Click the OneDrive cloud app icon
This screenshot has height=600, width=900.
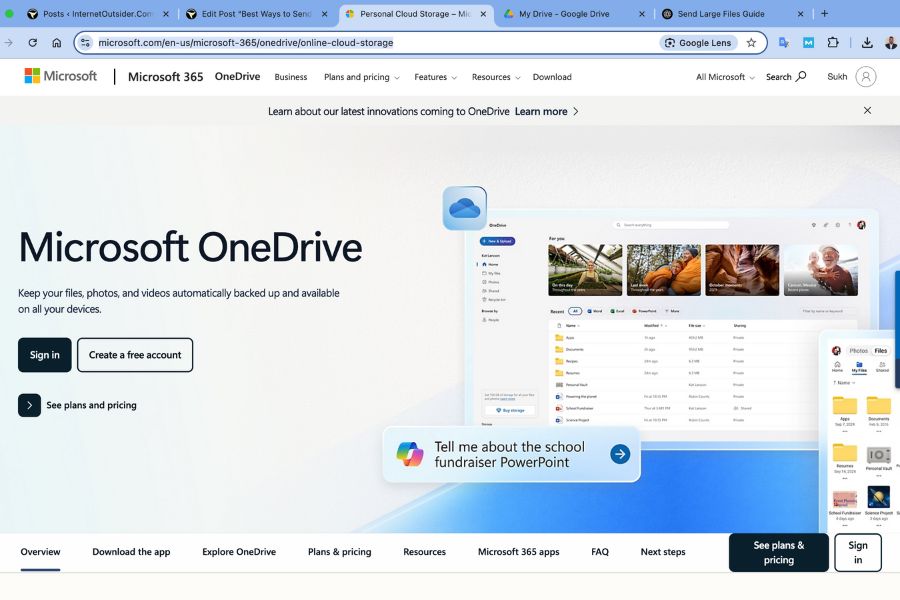click(x=464, y=208)
